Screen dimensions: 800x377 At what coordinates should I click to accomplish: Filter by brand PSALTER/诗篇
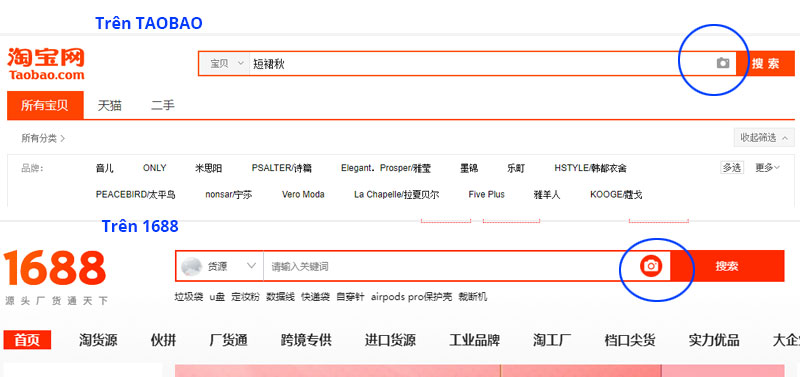(x=282, y=168)
